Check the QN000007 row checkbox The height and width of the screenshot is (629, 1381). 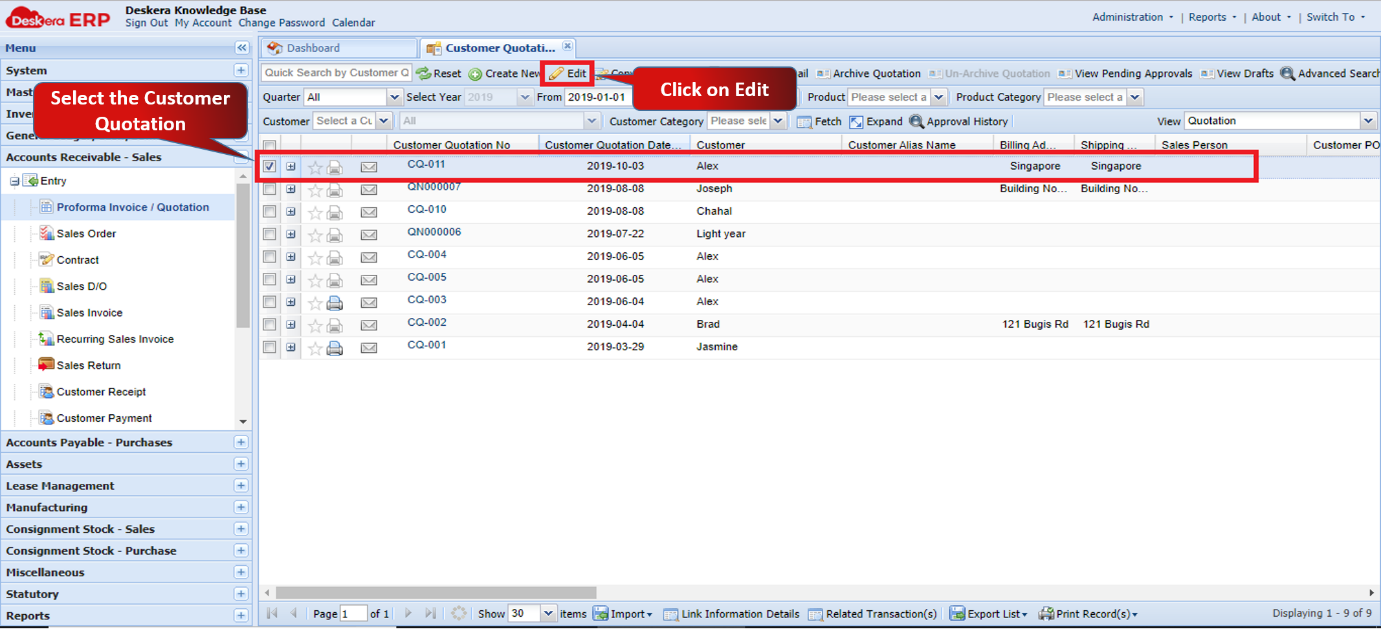point(270,189)
